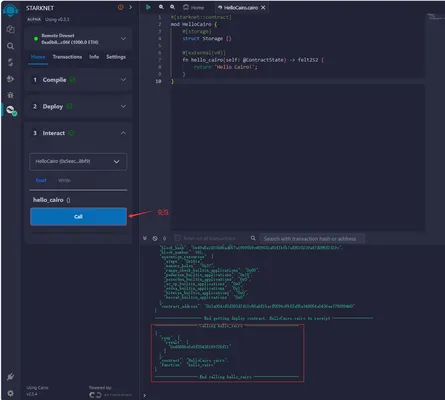Open the Remix home logo icon
The width and height of the screenshot is (445, 400).
tap(10, 10)
